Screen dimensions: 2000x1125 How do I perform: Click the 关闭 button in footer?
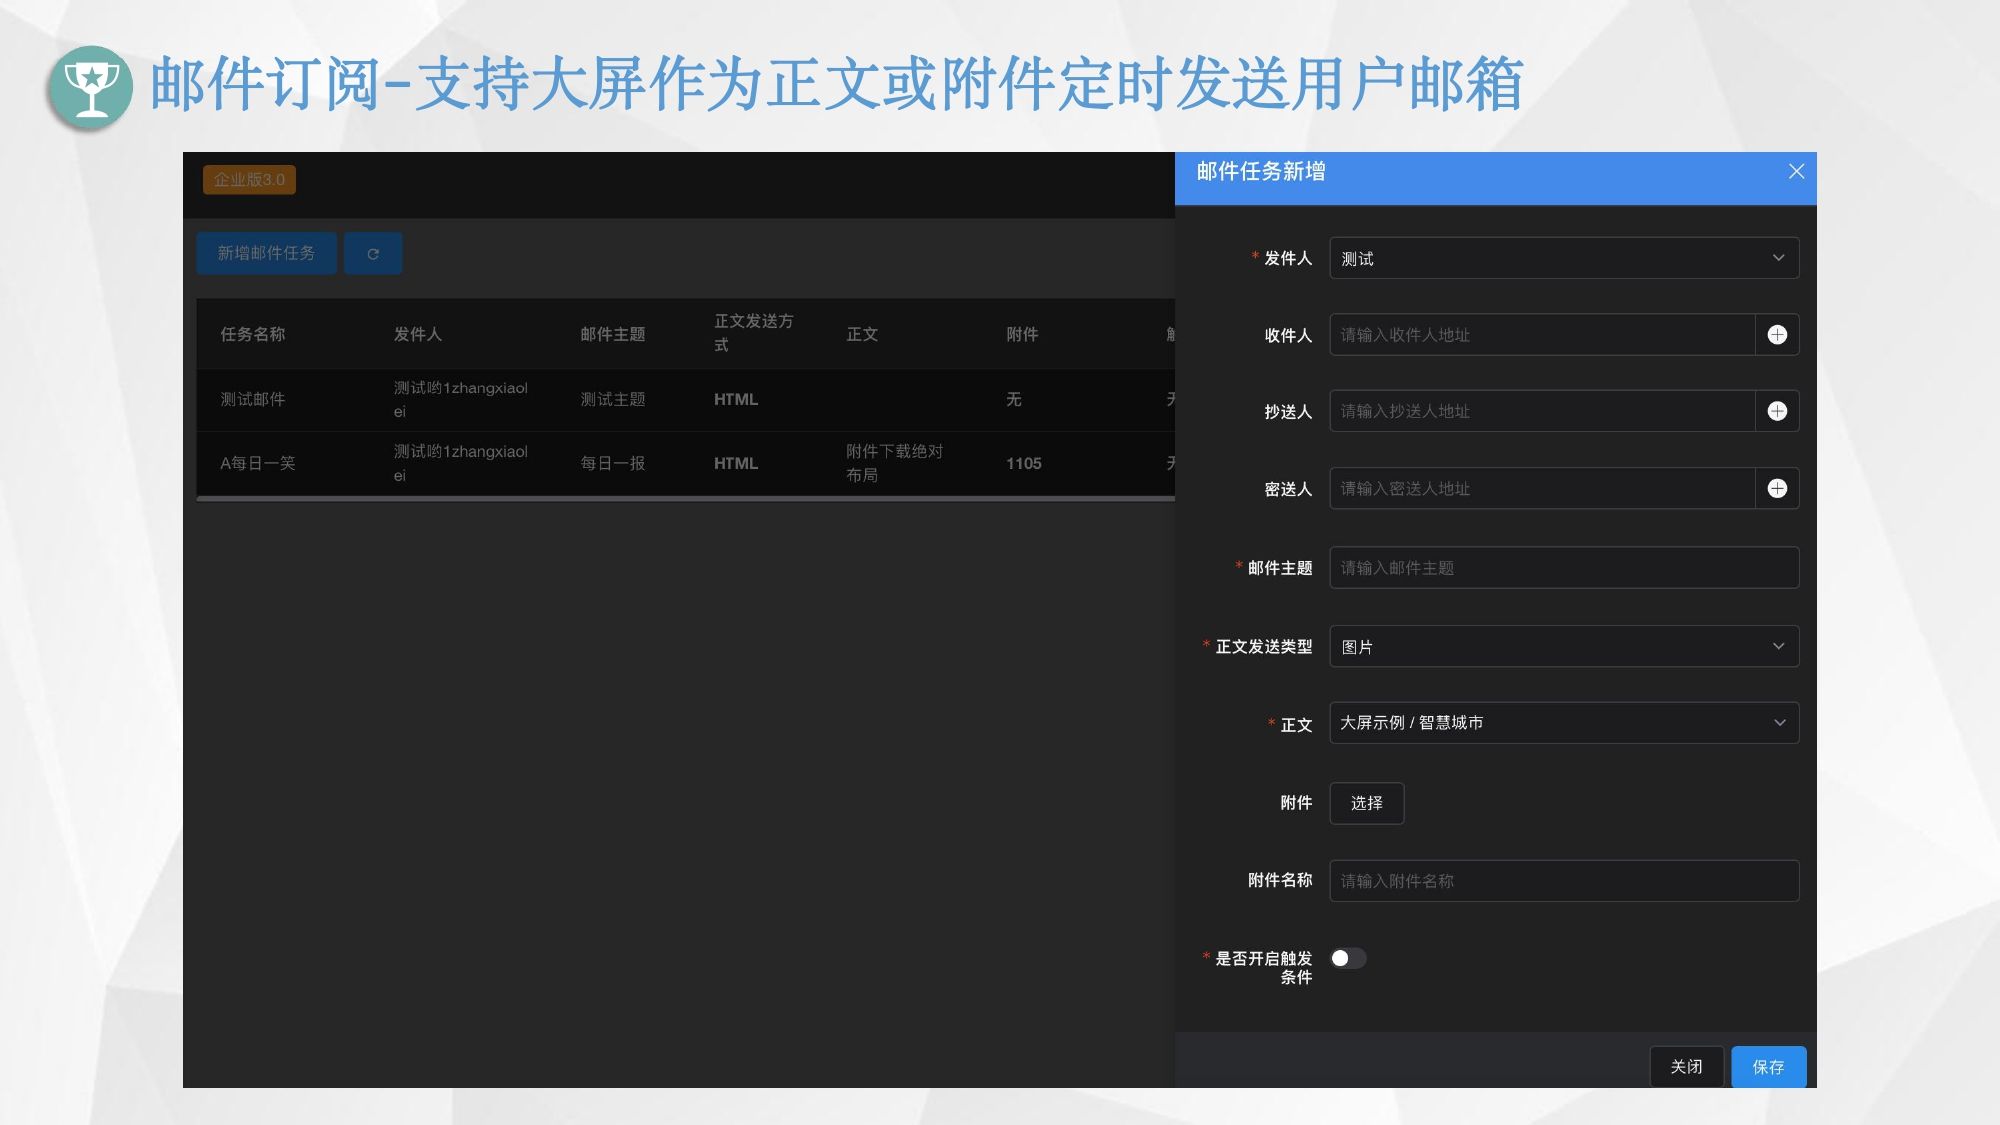[x=1686, y=1067]
